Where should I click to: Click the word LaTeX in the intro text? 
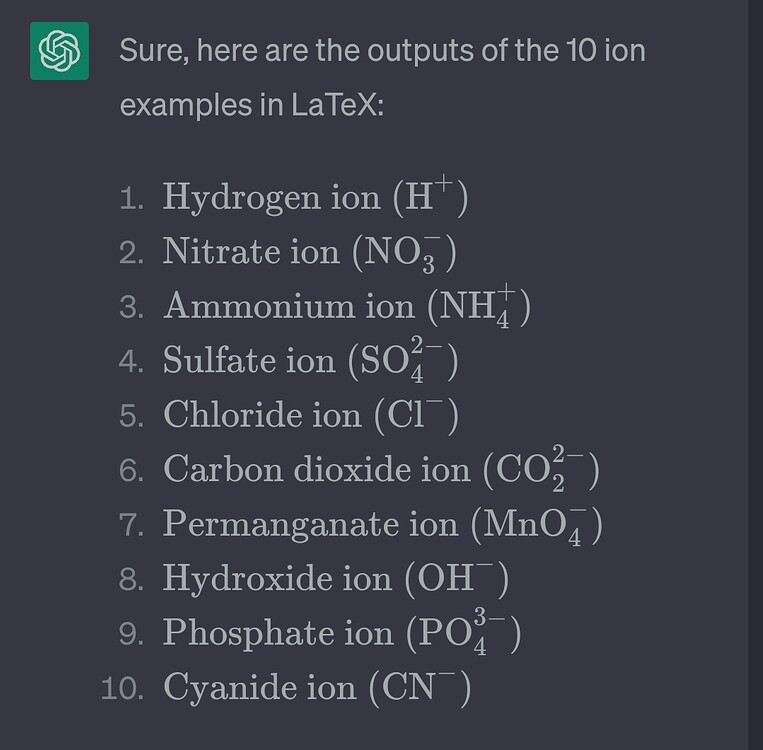pyautogui.click(x=333, y=104)
